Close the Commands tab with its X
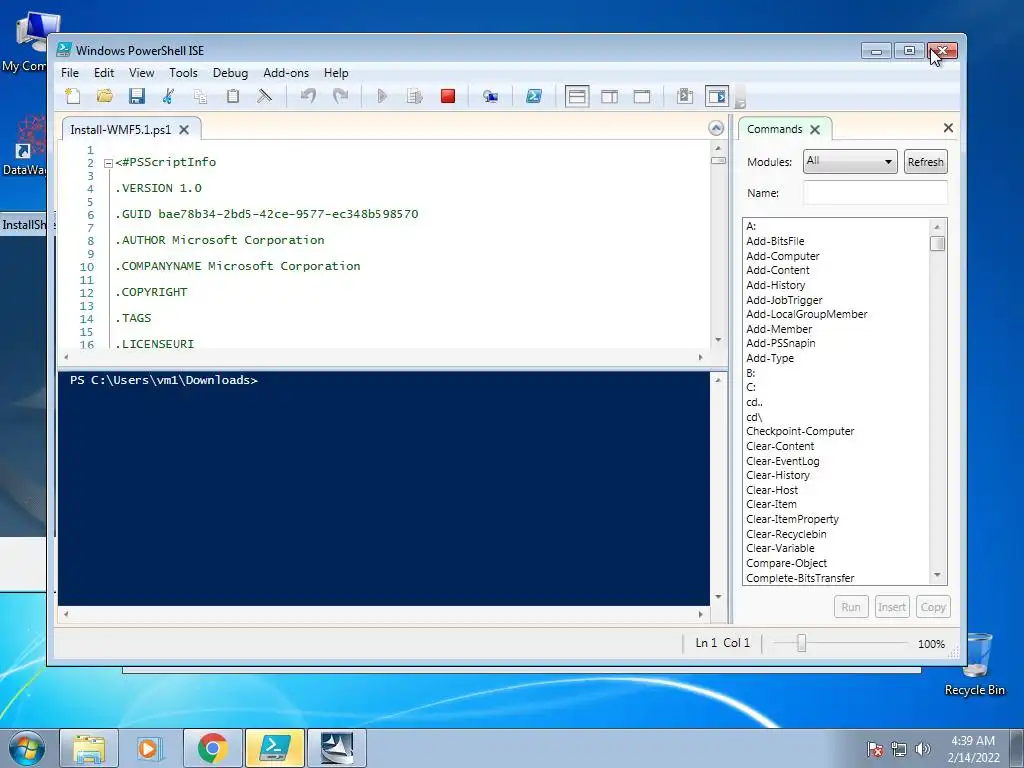 coord(815,129)
